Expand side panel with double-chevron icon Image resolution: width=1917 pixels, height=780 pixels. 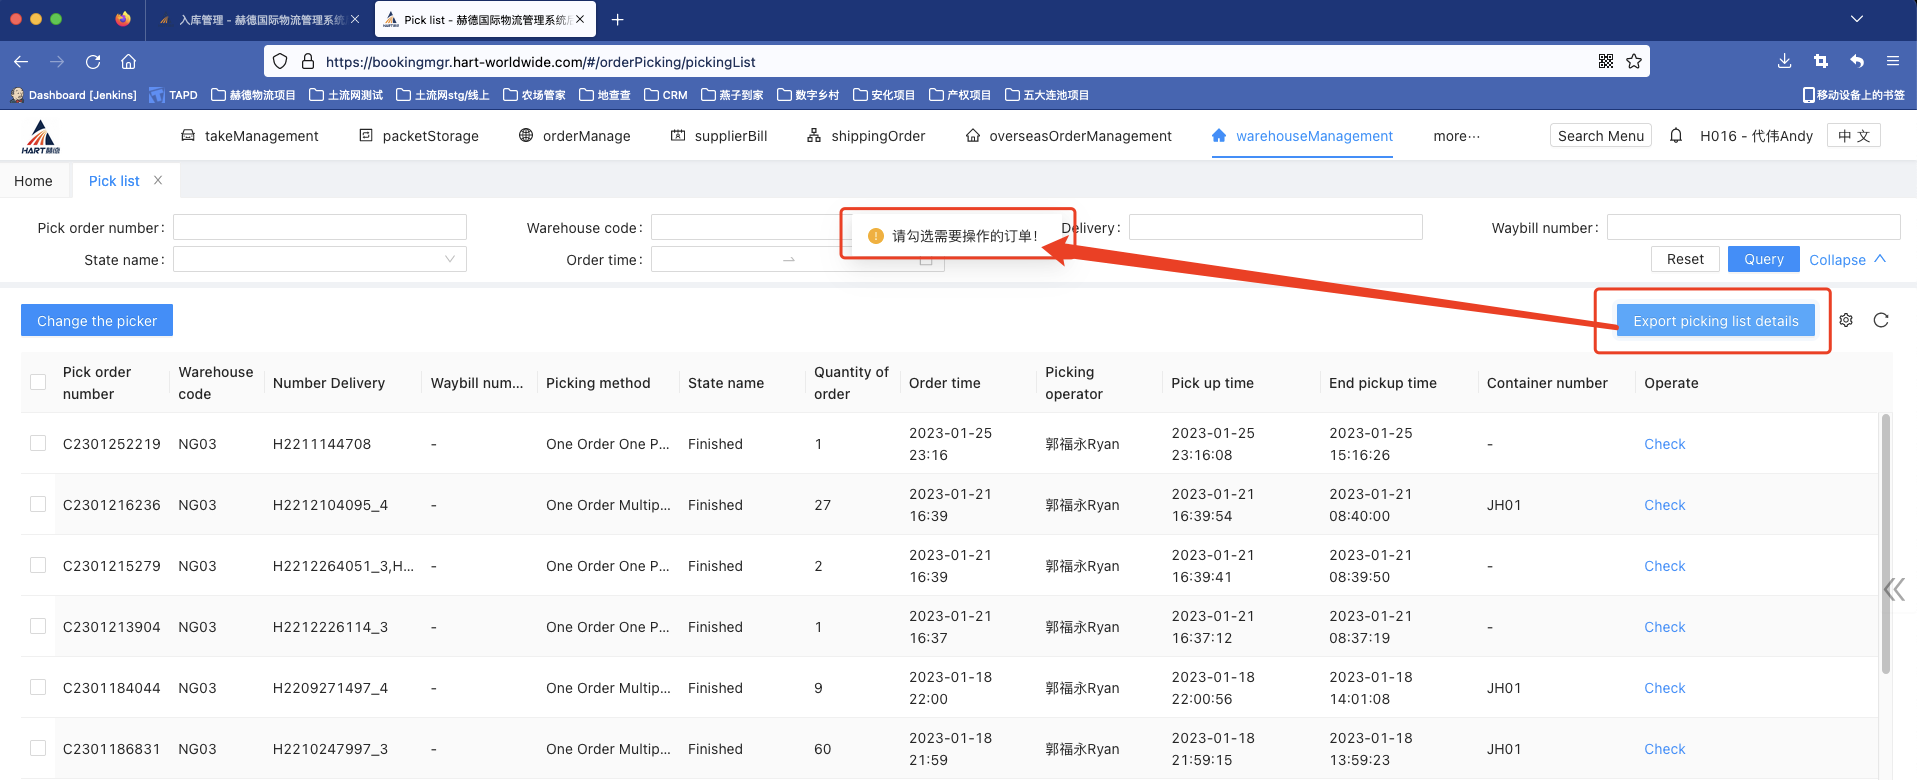pyautogui.click(x=1894, y=589)
